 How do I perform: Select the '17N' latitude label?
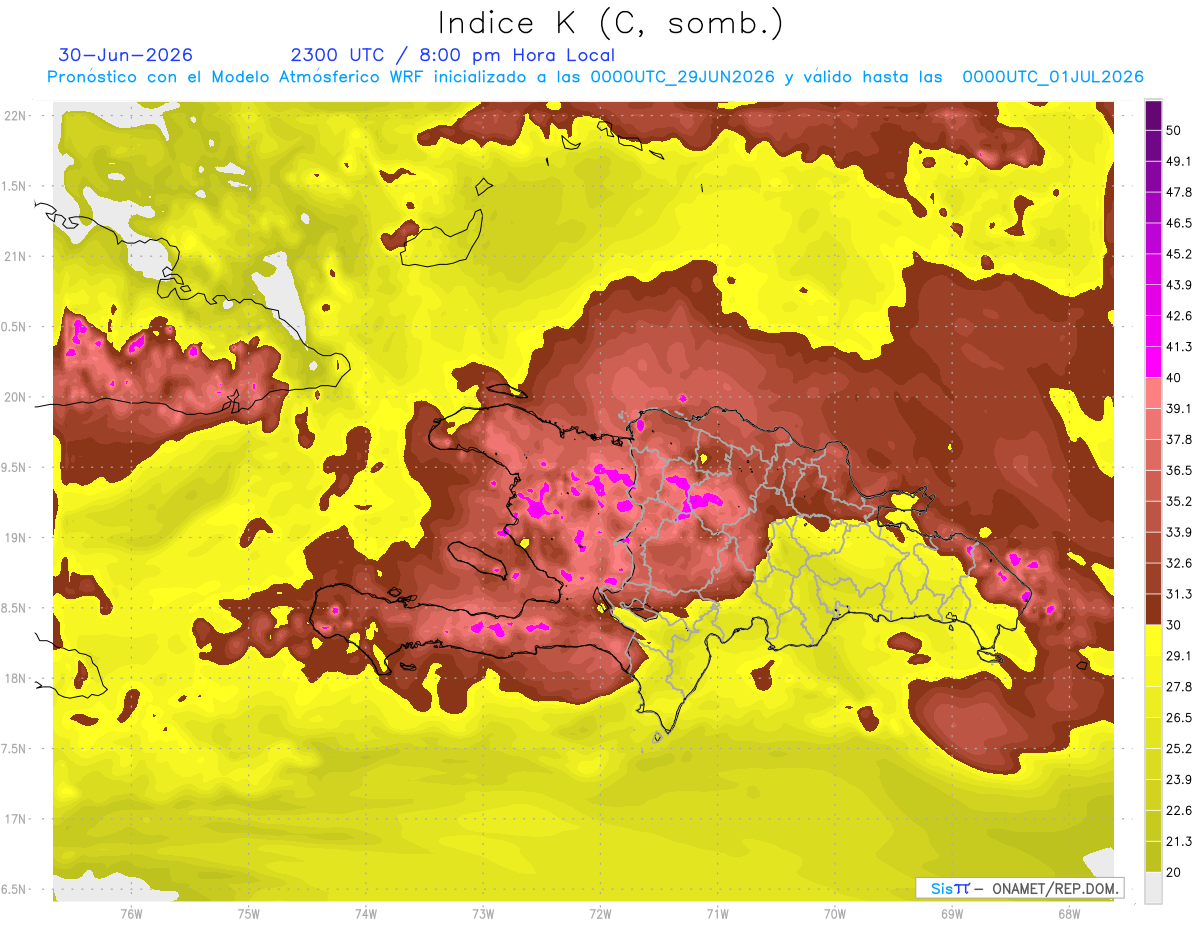(14, 819)
